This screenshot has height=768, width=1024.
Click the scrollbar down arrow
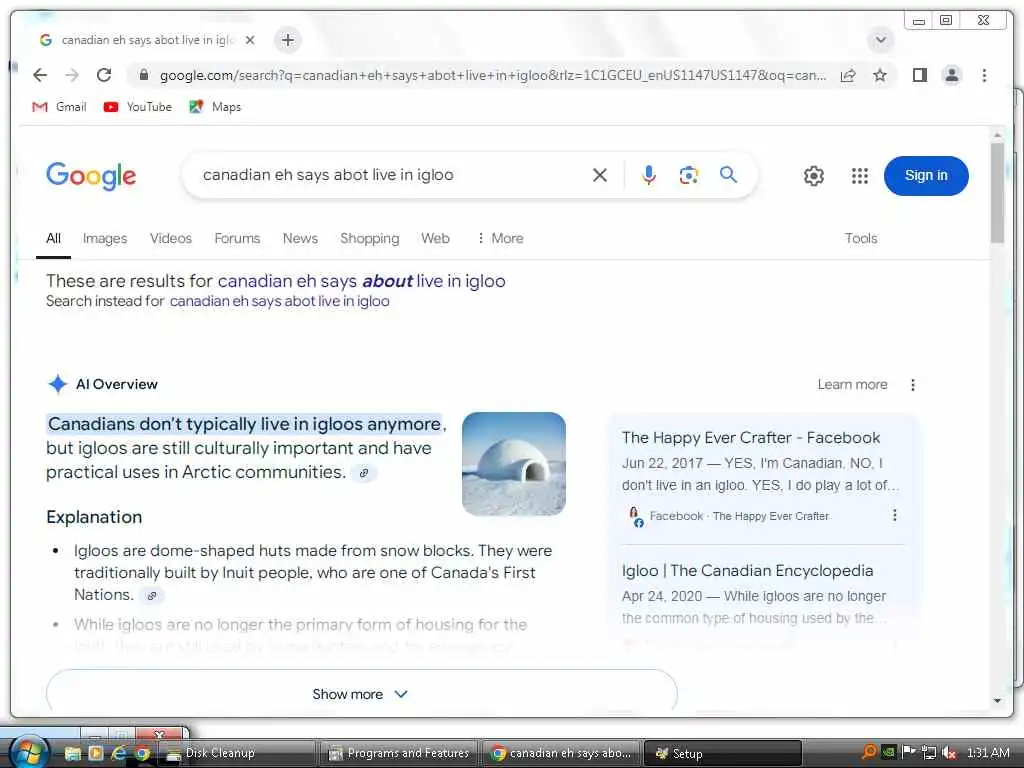[x=997, y=701]
